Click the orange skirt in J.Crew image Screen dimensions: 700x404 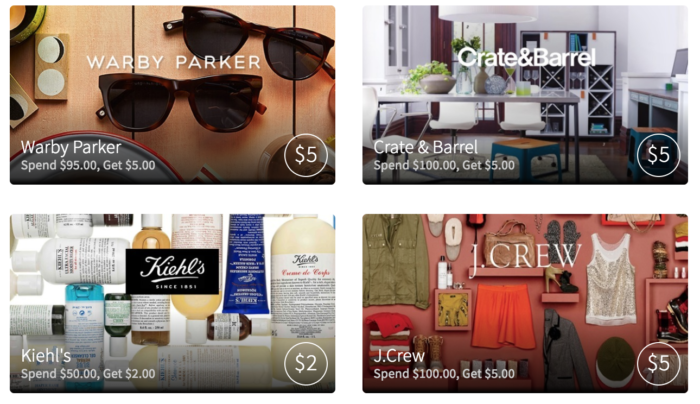click(503, 317)
